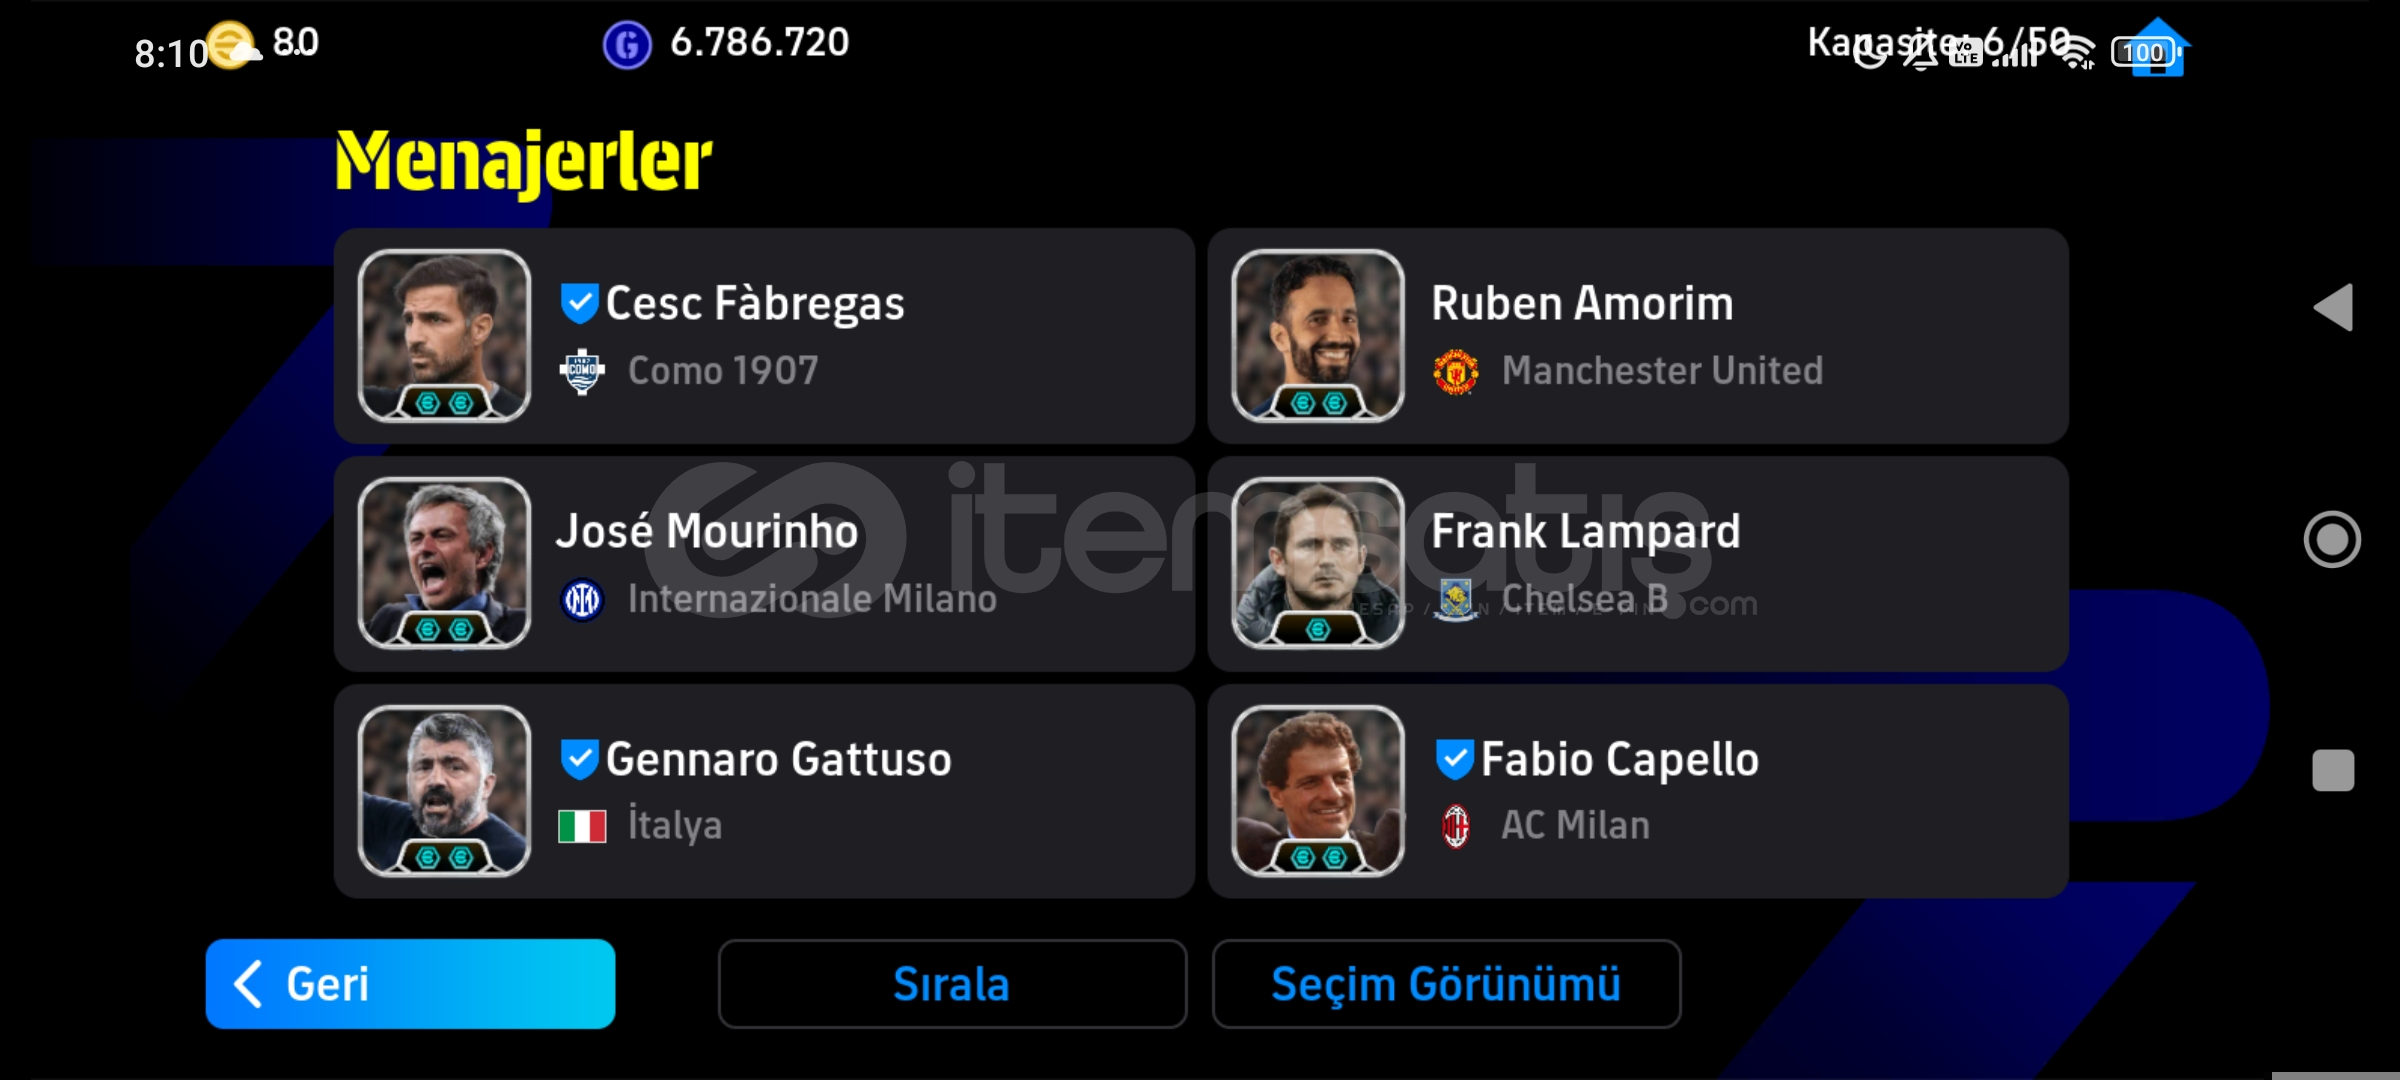The image size is (2400, 1080).
Task: Tap the GP coin balance icon
Action: [x=627, y=45]
